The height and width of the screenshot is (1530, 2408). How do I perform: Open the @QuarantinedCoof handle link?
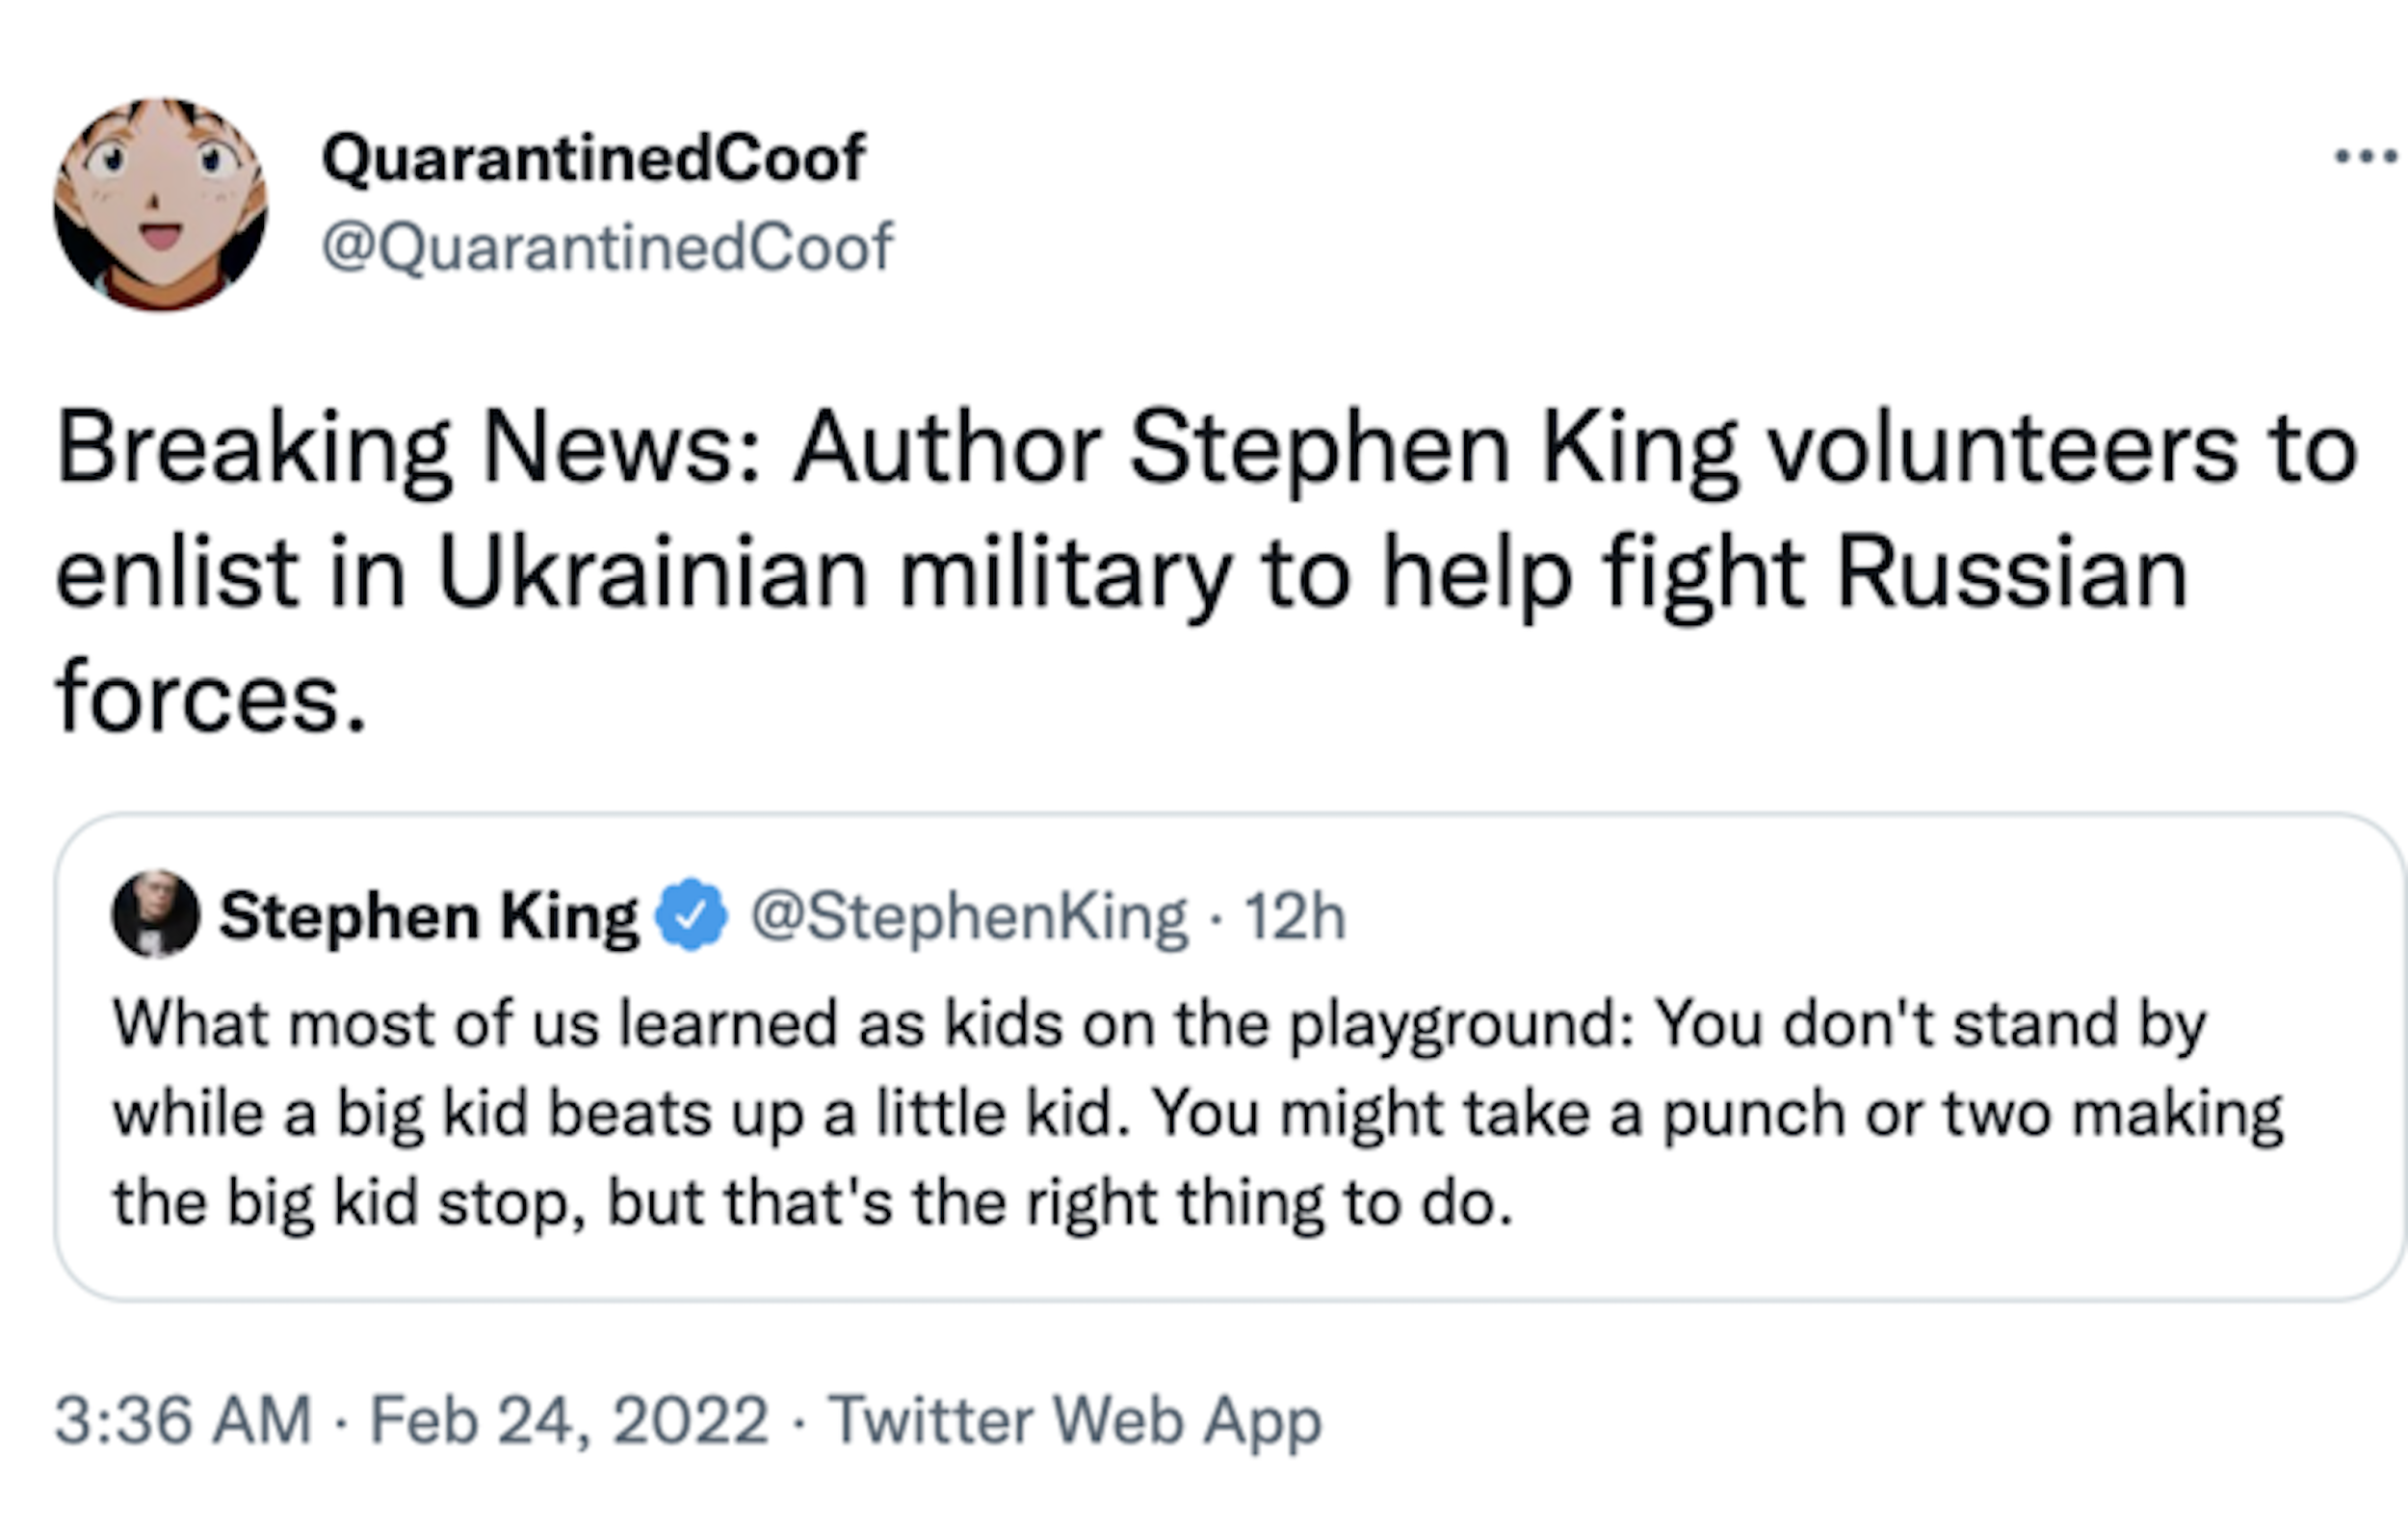(x=606, y=247)
